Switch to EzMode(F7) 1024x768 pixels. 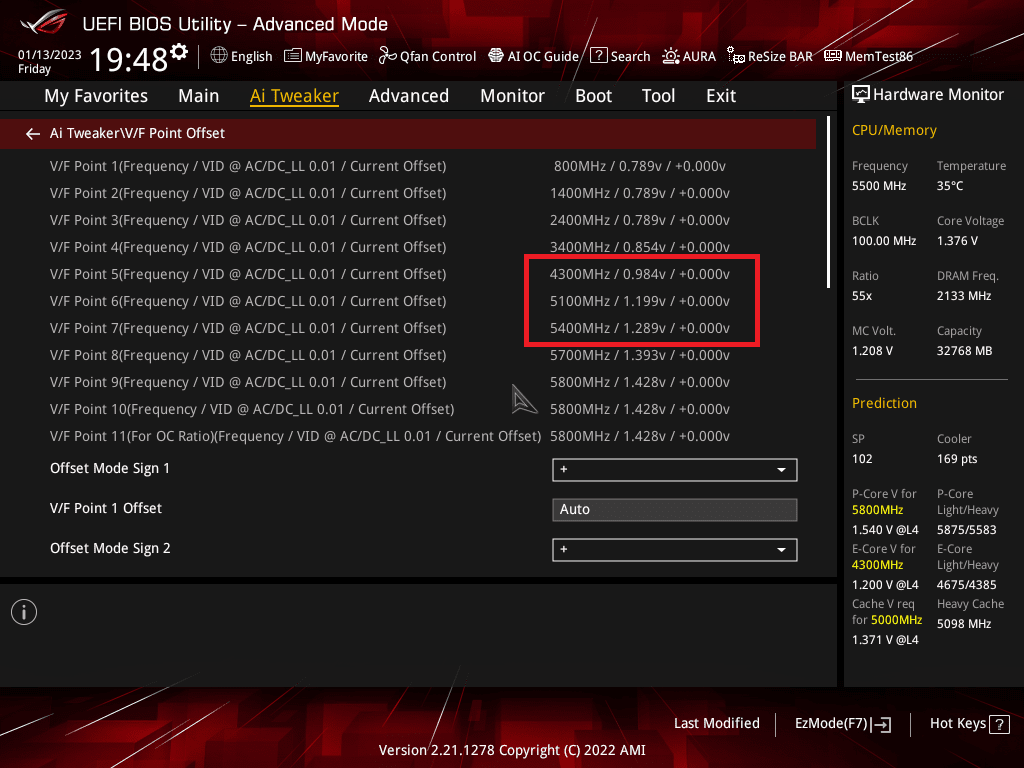[842, 724]
